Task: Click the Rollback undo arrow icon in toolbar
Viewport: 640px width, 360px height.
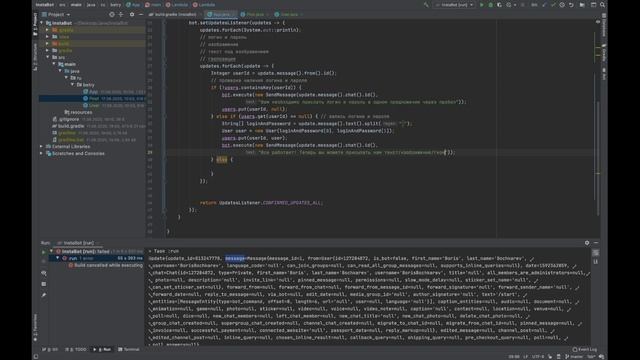Action: (x=571, y=5)
